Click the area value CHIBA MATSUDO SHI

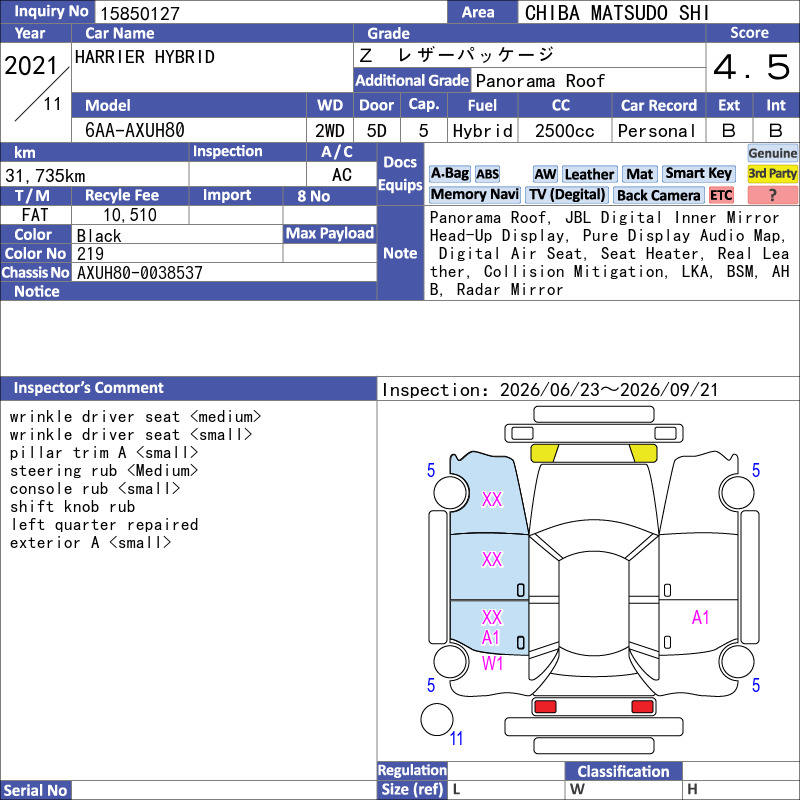(x=617, y=13)
